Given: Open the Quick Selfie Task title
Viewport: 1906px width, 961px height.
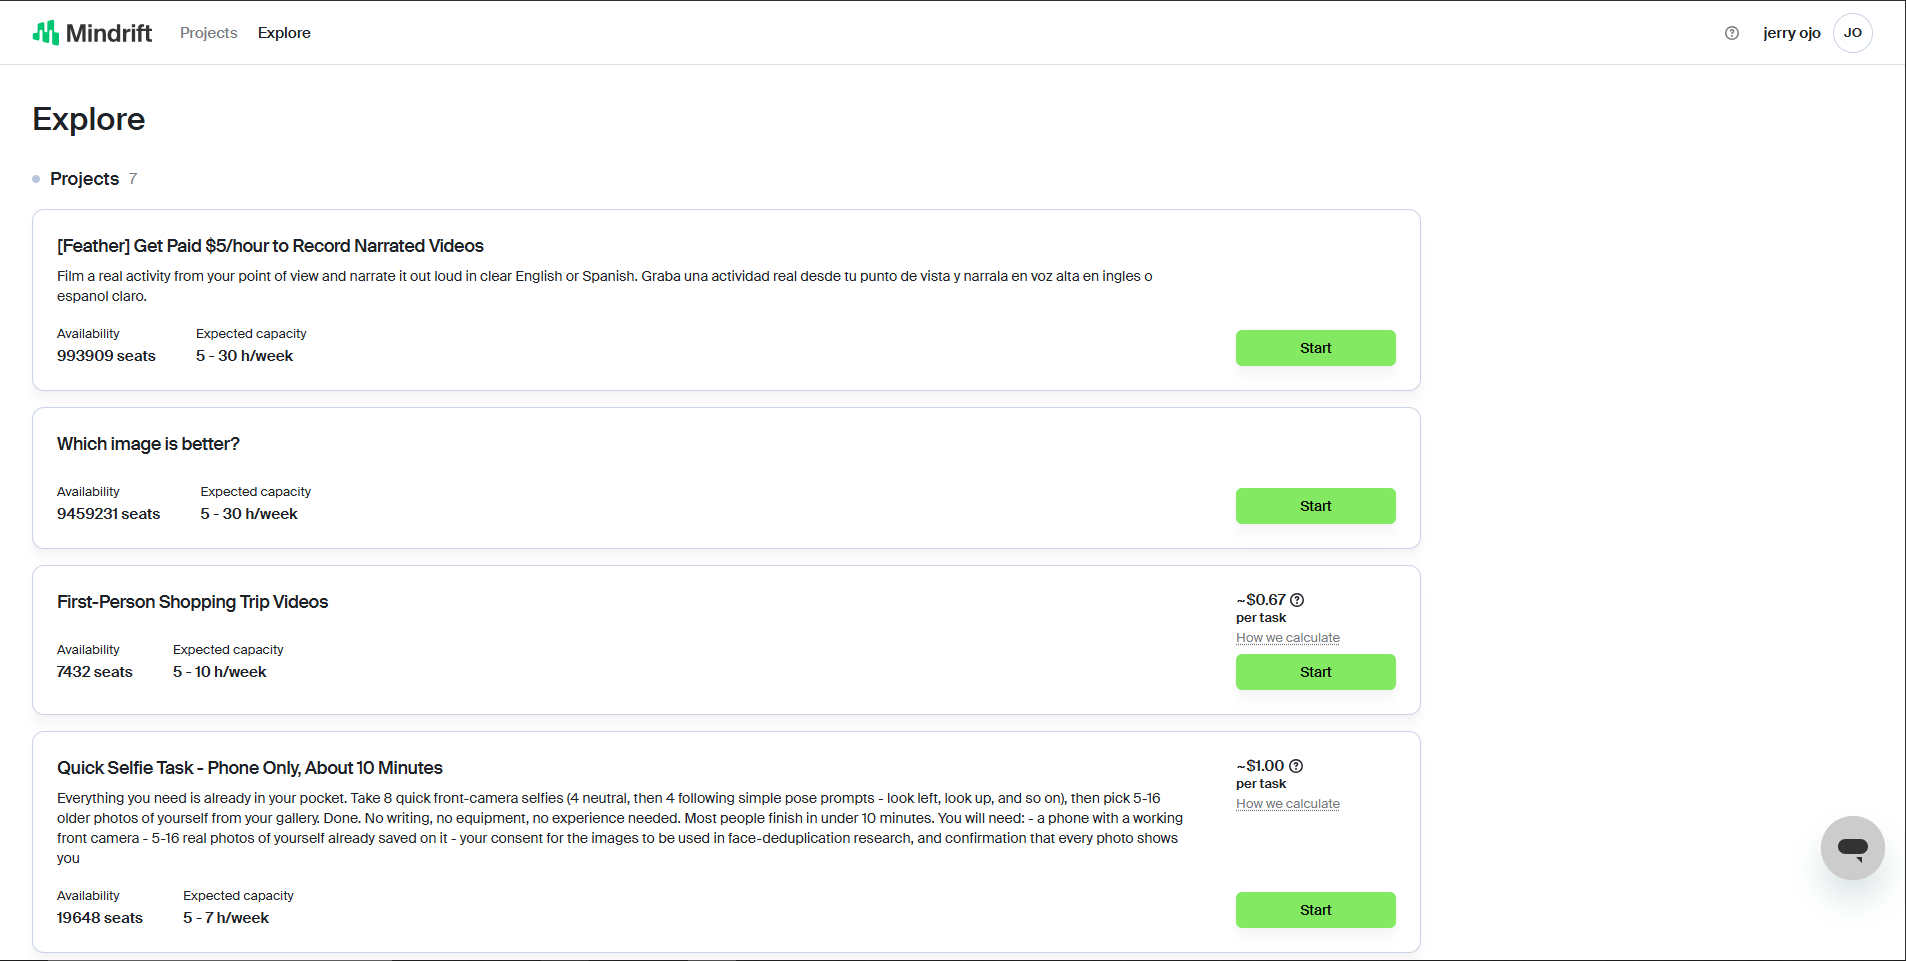Looking at the screenshot, I should click(x=250, y=768).
